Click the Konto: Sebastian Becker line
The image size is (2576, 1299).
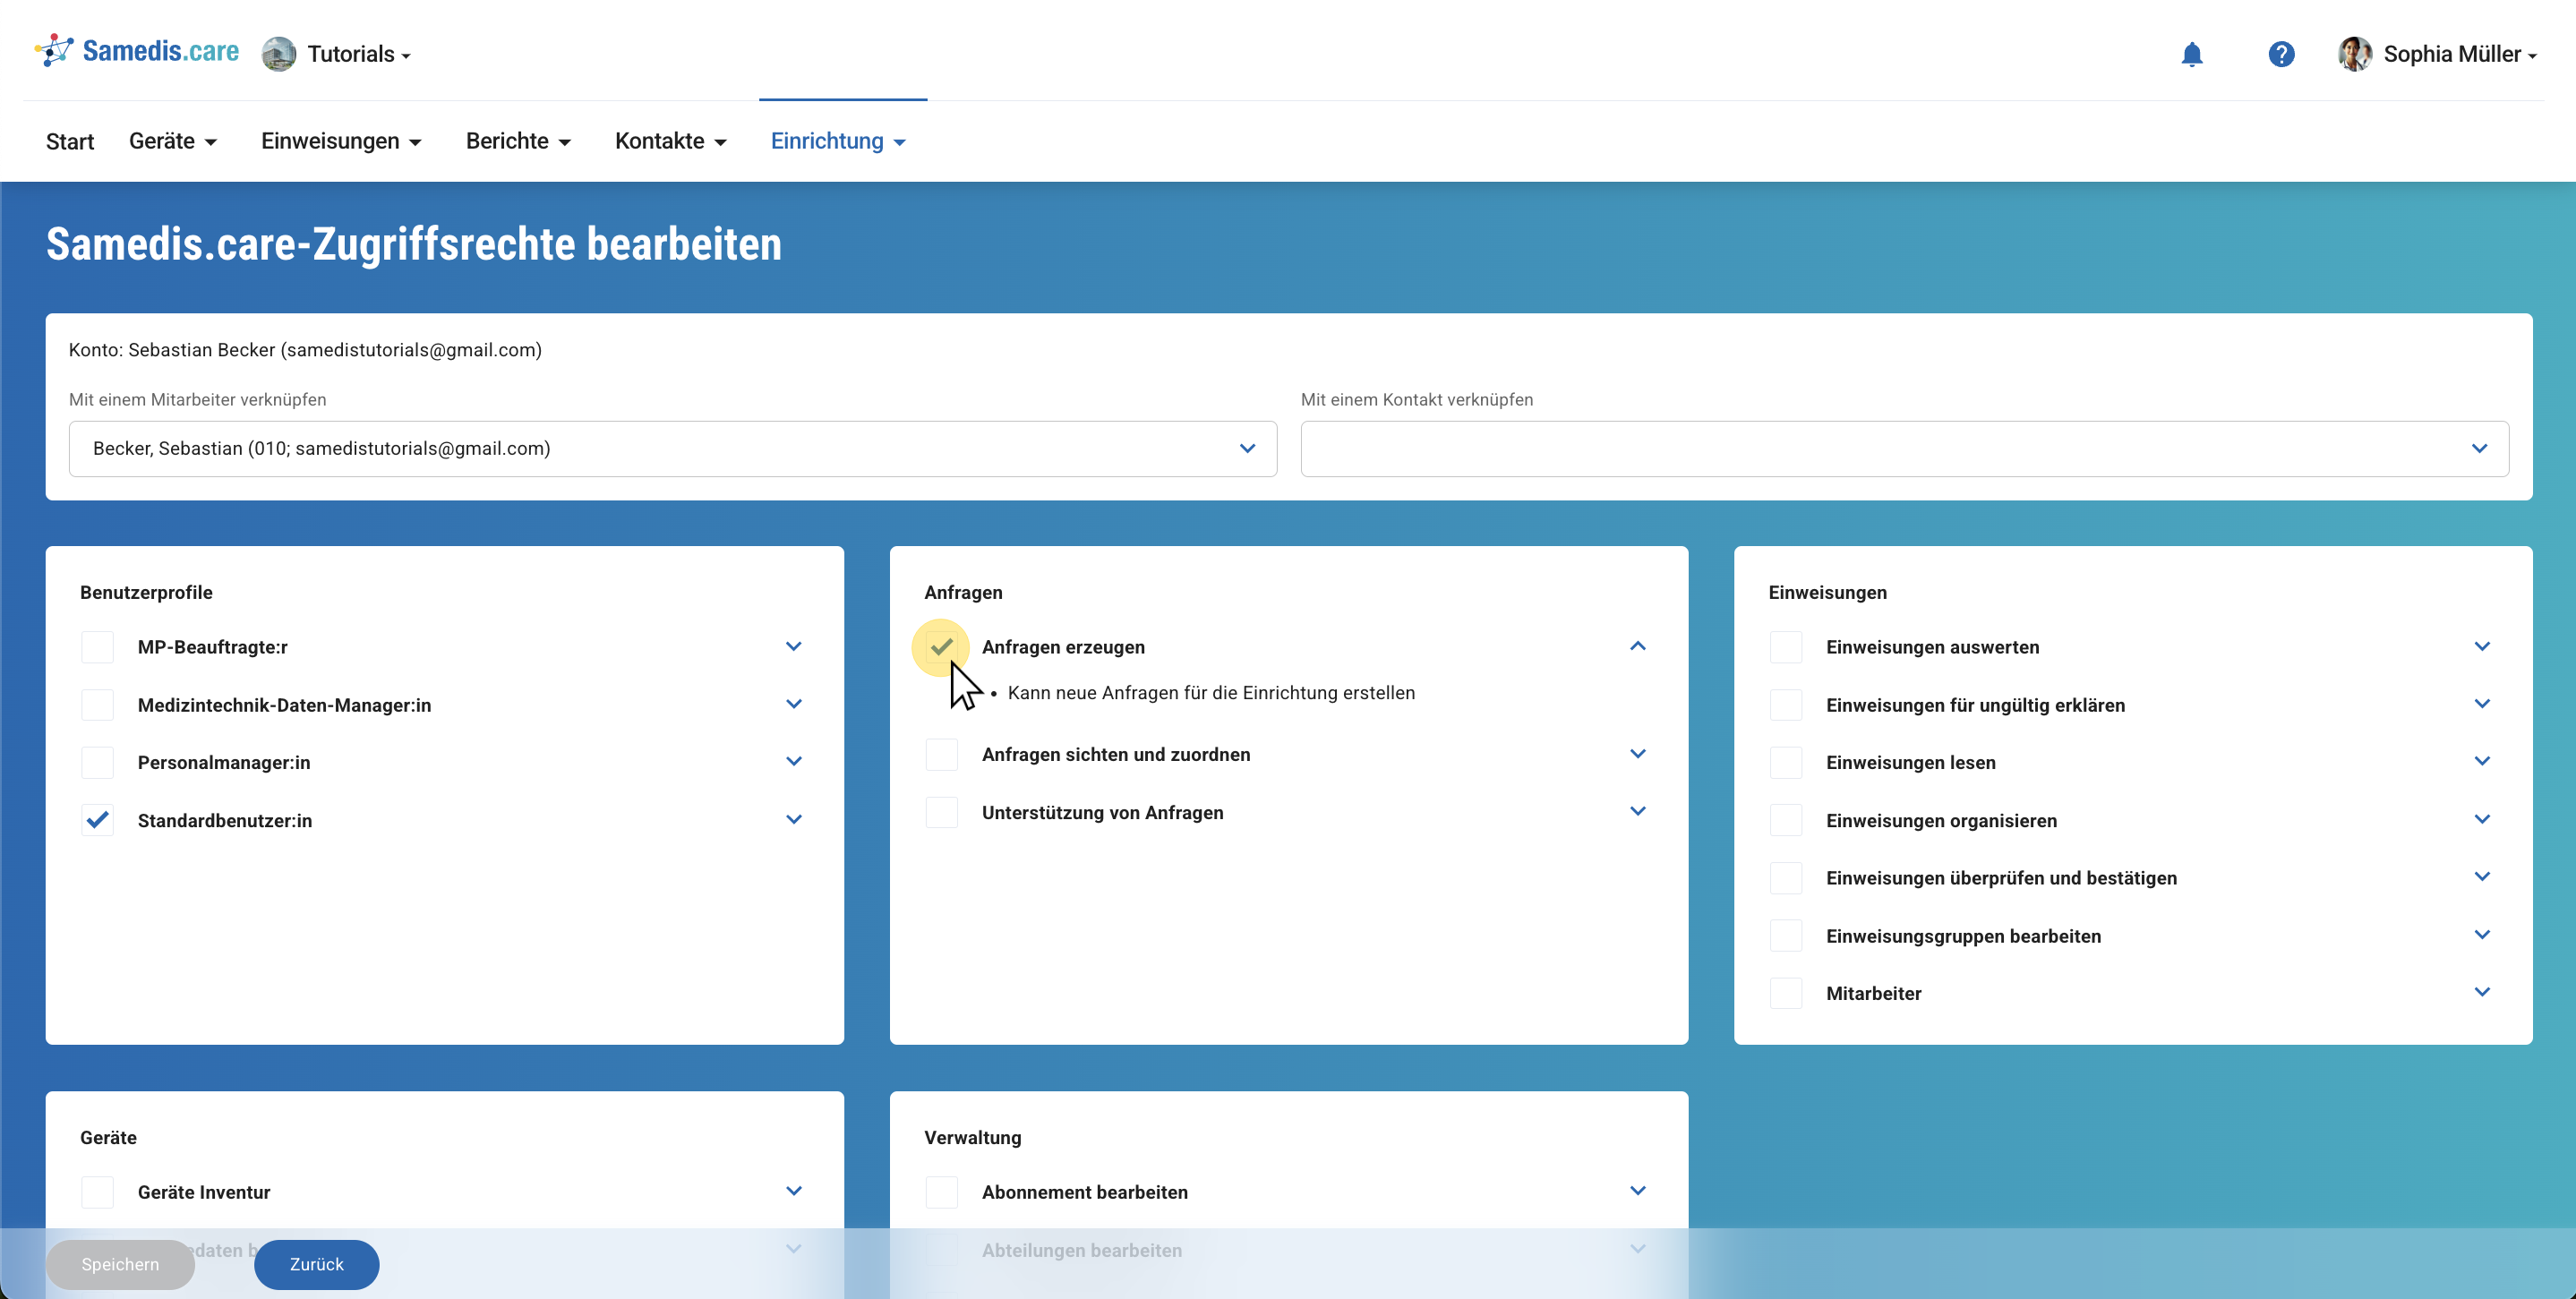tap(305, 350)
